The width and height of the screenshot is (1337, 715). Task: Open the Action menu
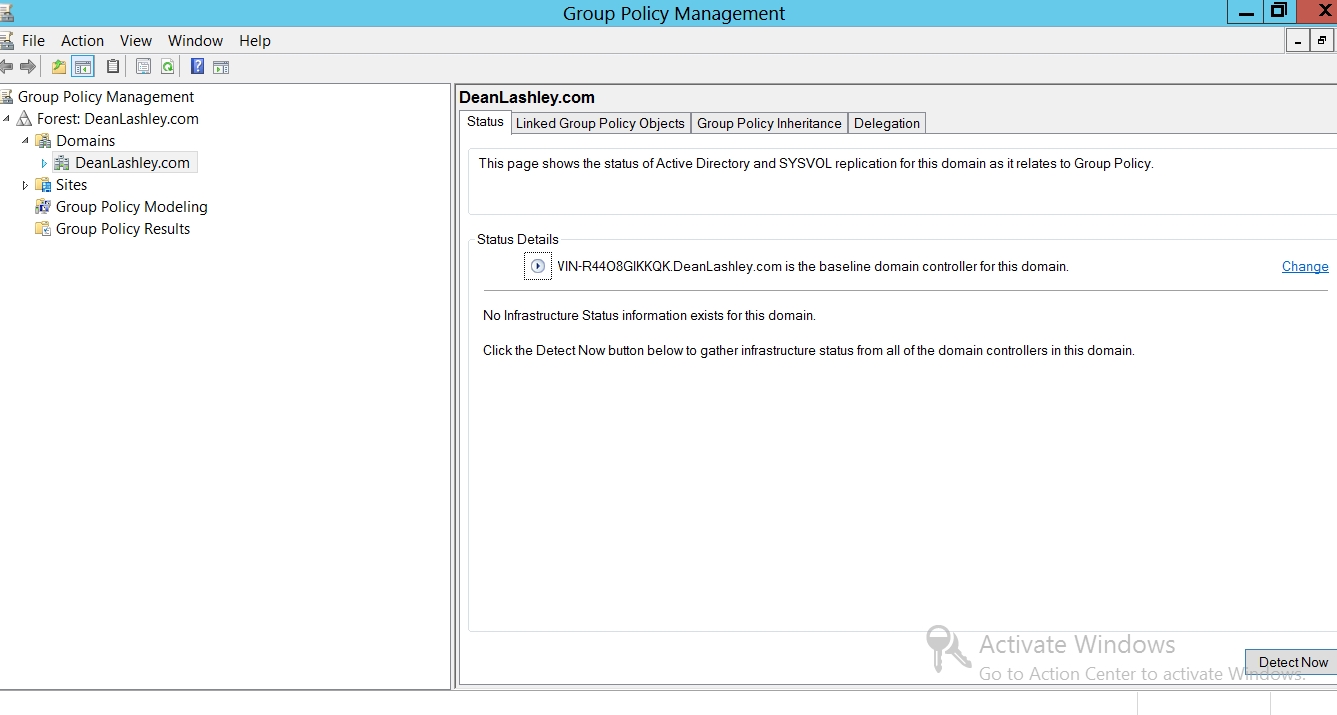[x=82, y=41]
